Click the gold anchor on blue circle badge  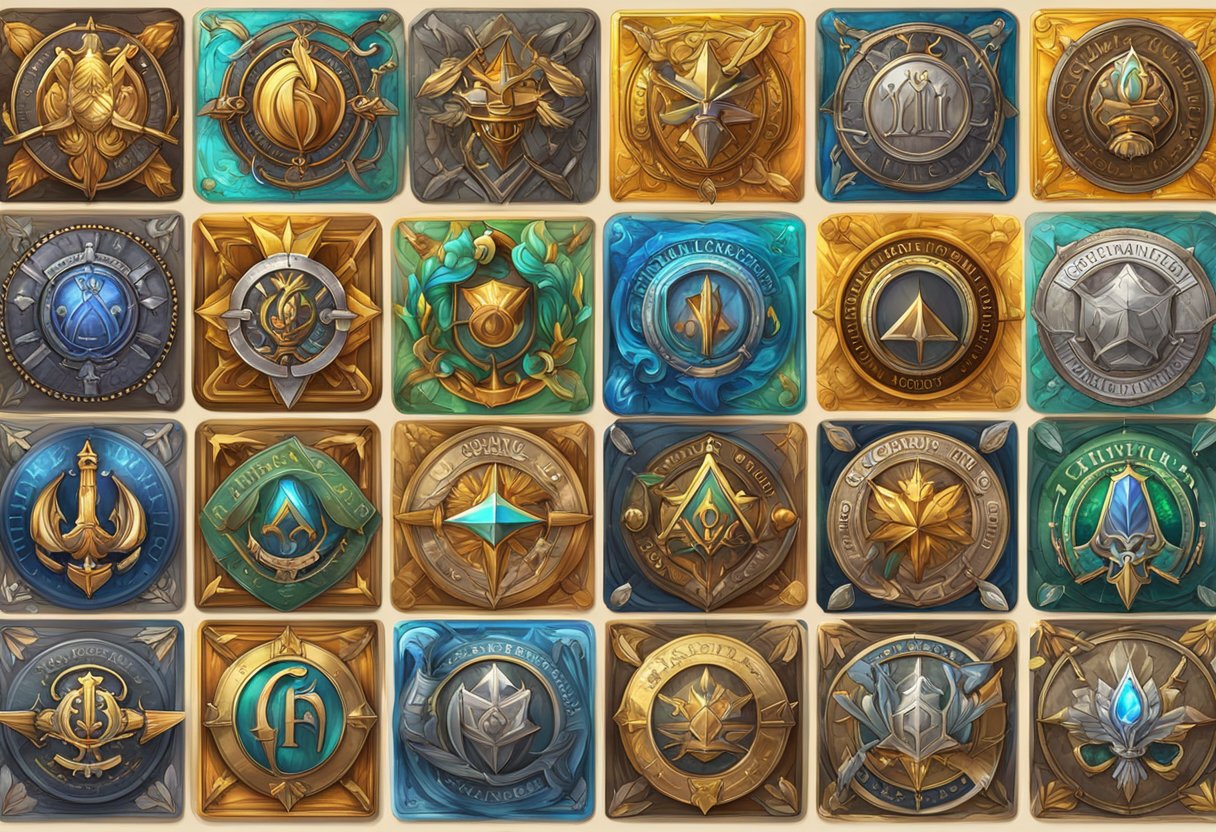pos(90,515)
